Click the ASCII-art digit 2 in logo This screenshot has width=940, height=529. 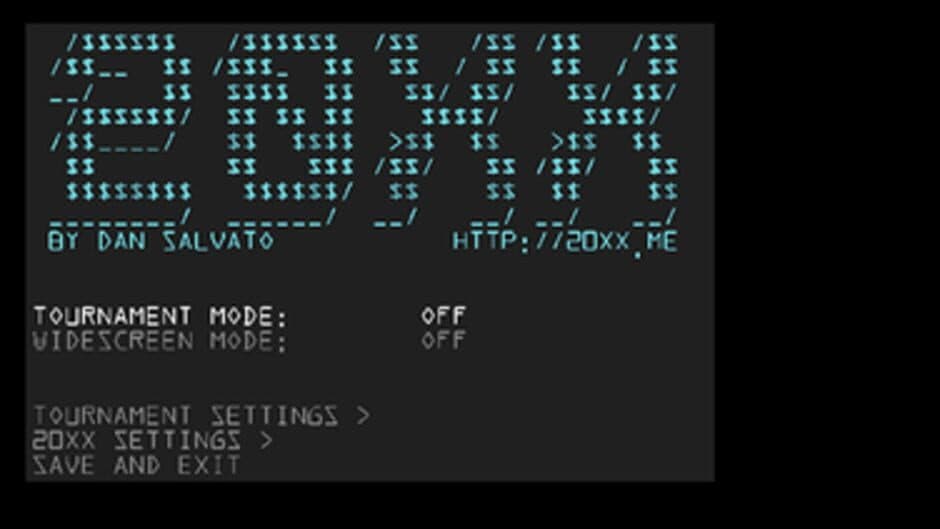(x=121, y=130)
